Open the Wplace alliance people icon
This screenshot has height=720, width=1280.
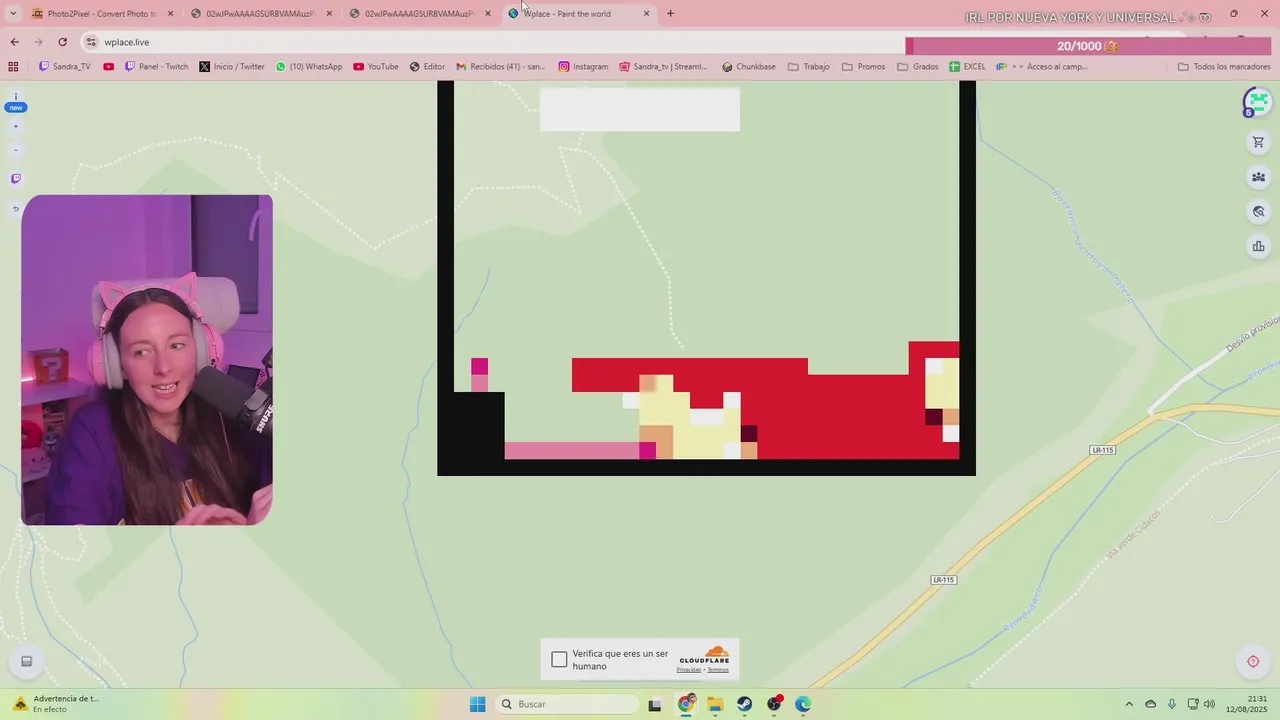[x=1258, y=177]
